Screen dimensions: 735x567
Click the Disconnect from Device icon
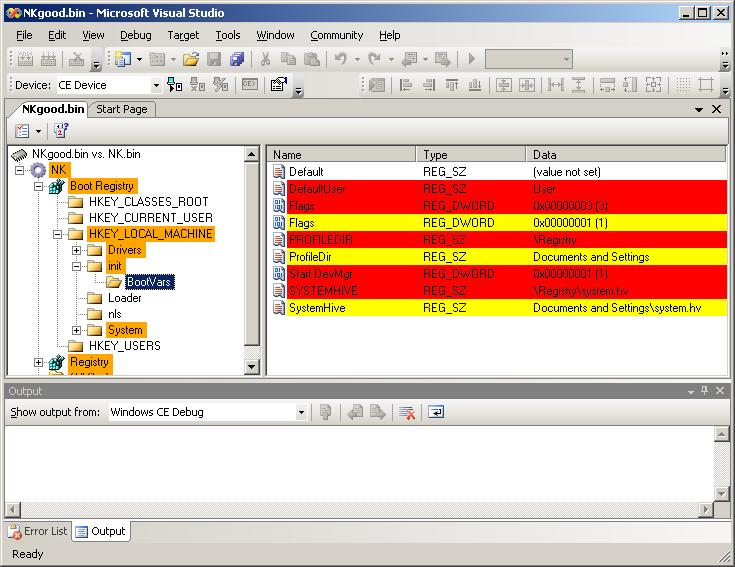click(197, 85)
